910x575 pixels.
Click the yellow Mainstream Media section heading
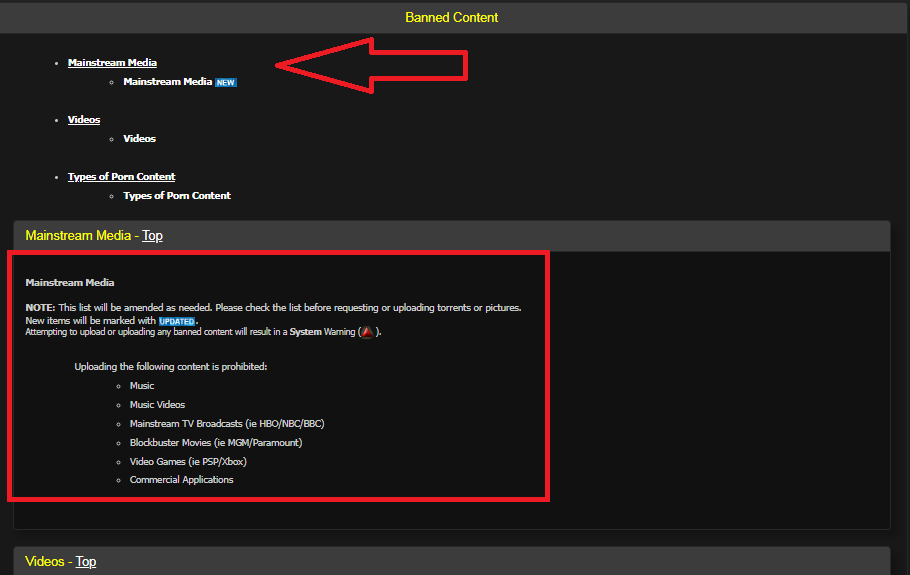click(x=77, y=236)
